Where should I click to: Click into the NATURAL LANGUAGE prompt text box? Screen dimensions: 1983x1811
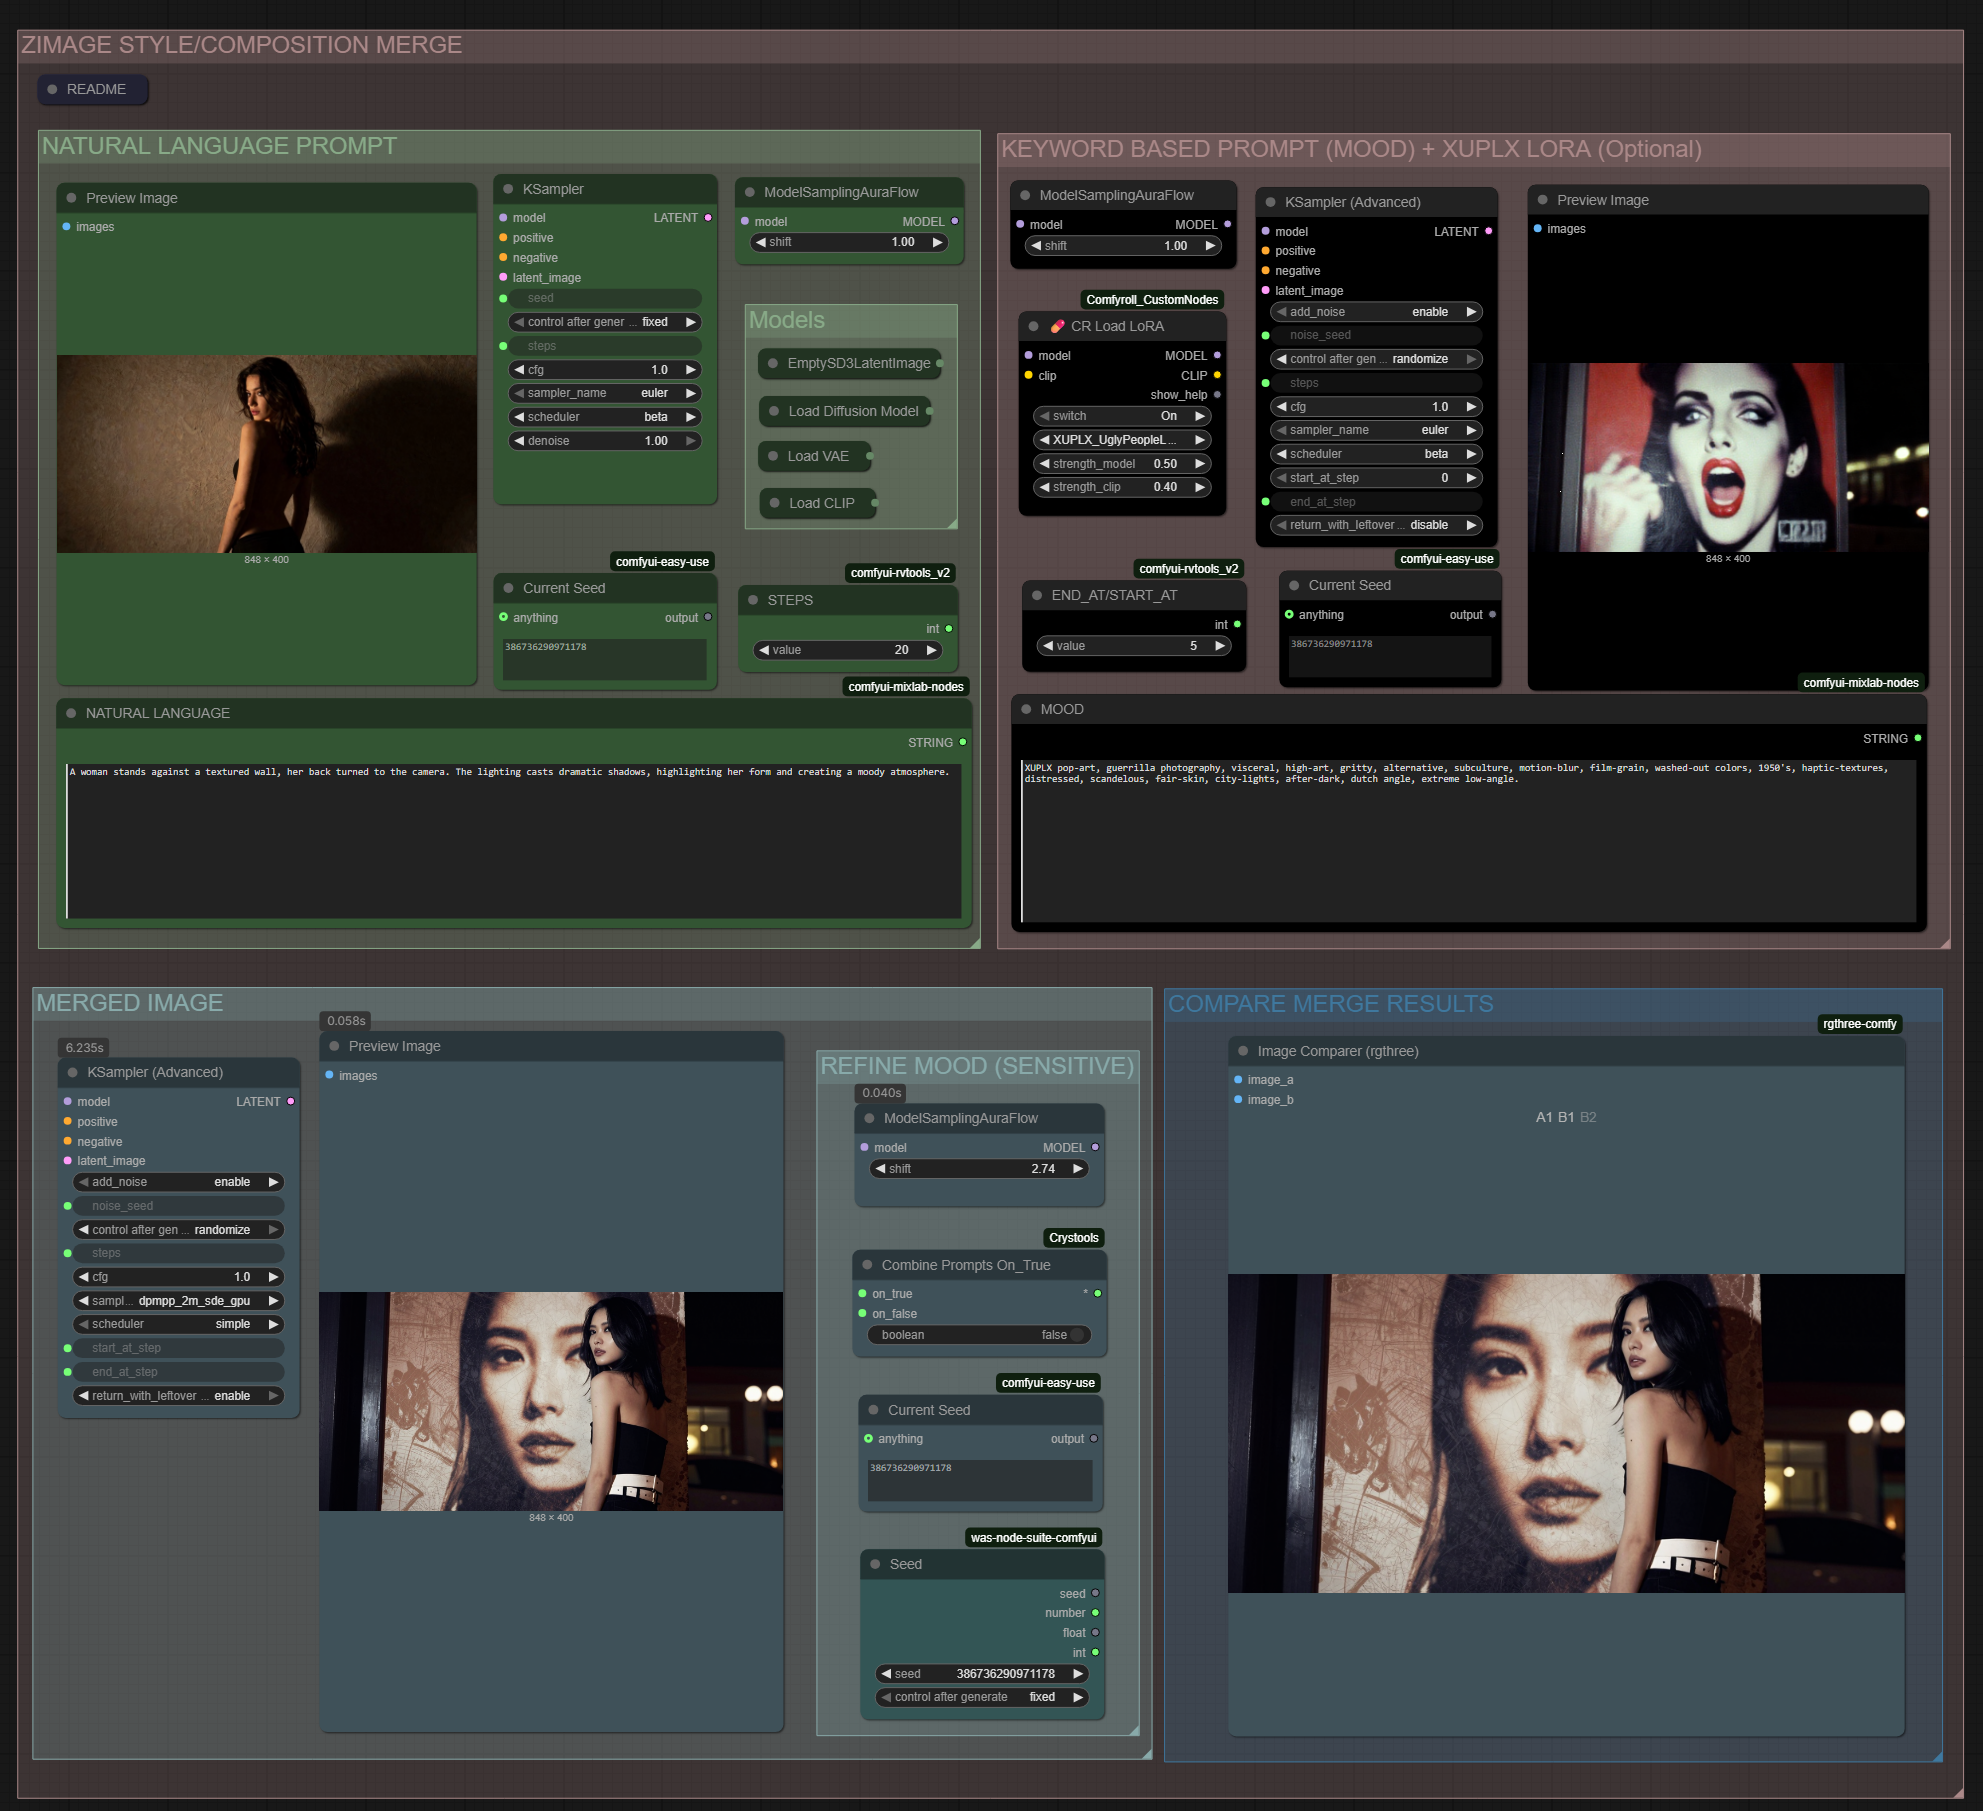coord(513,840)
